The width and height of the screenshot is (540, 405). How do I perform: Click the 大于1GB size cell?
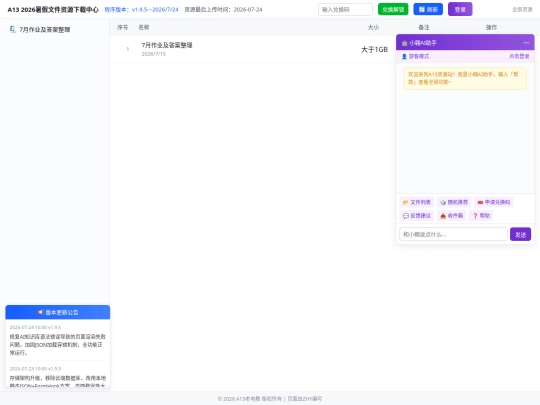tap(374, 50)
